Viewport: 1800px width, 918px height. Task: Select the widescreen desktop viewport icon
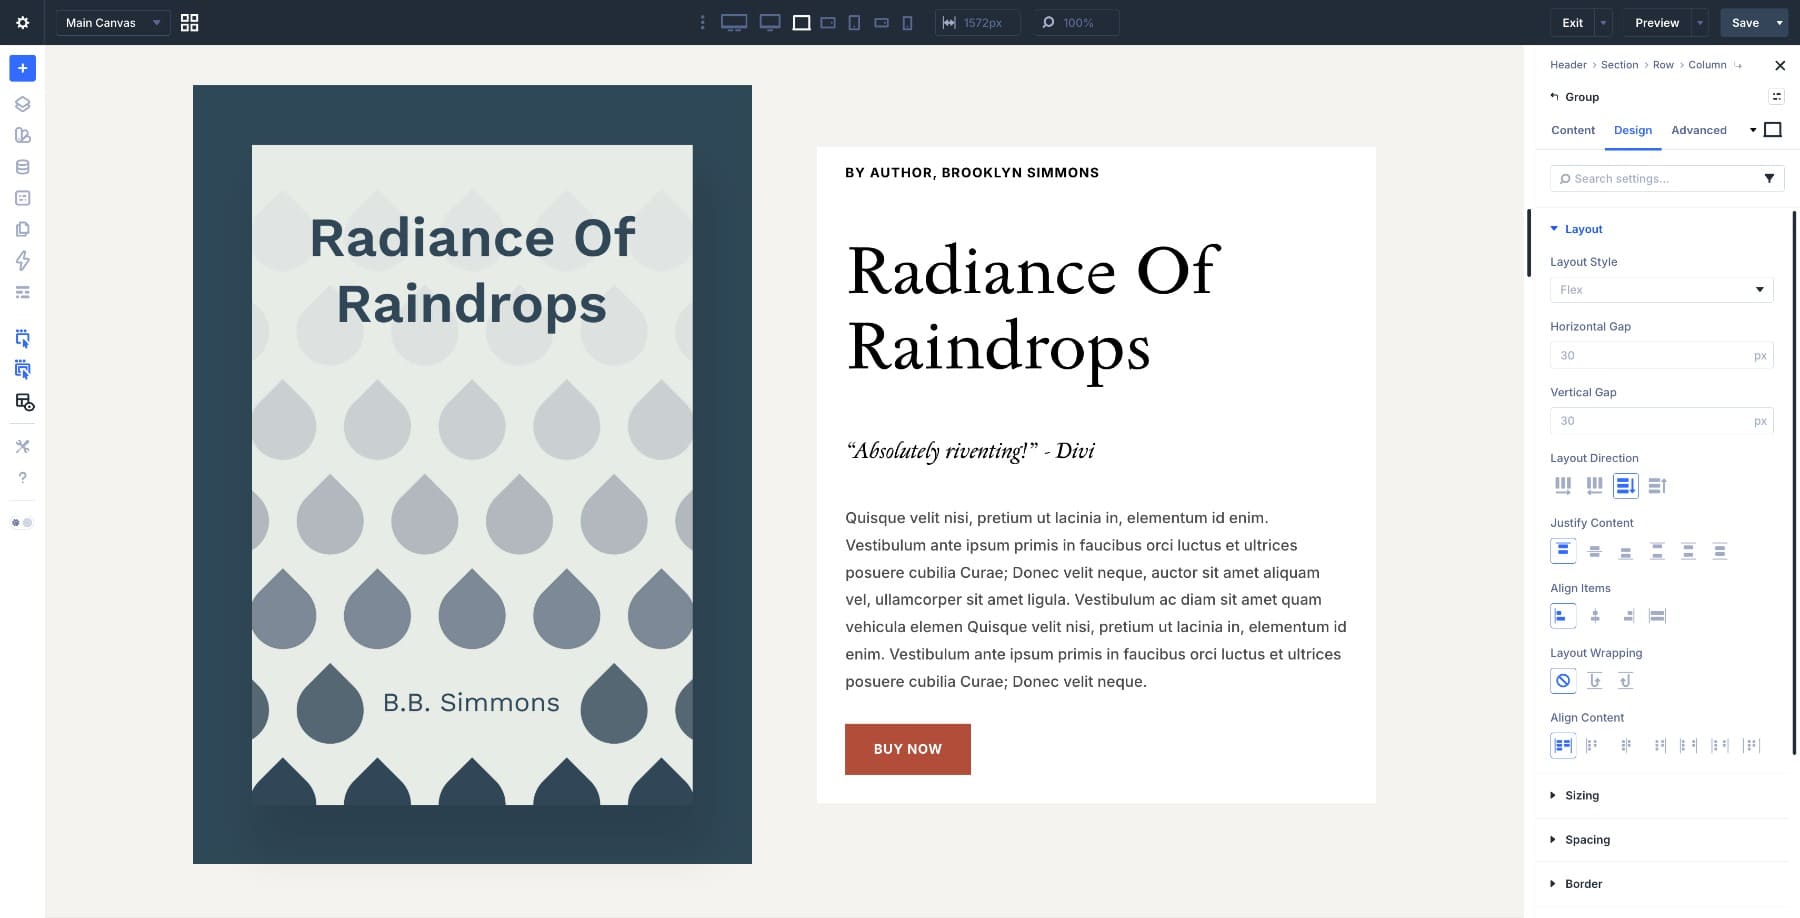[x=734, y=22]
